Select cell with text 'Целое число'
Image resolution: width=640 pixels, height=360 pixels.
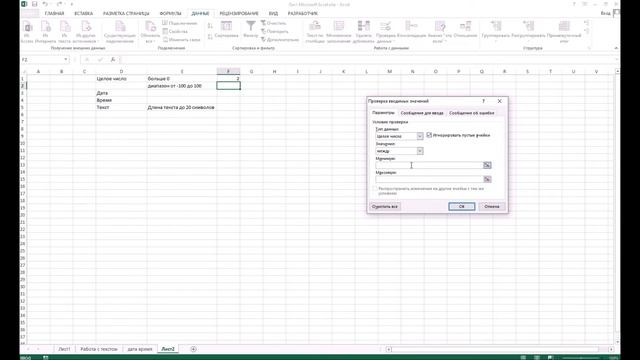[x=121, y=79]
